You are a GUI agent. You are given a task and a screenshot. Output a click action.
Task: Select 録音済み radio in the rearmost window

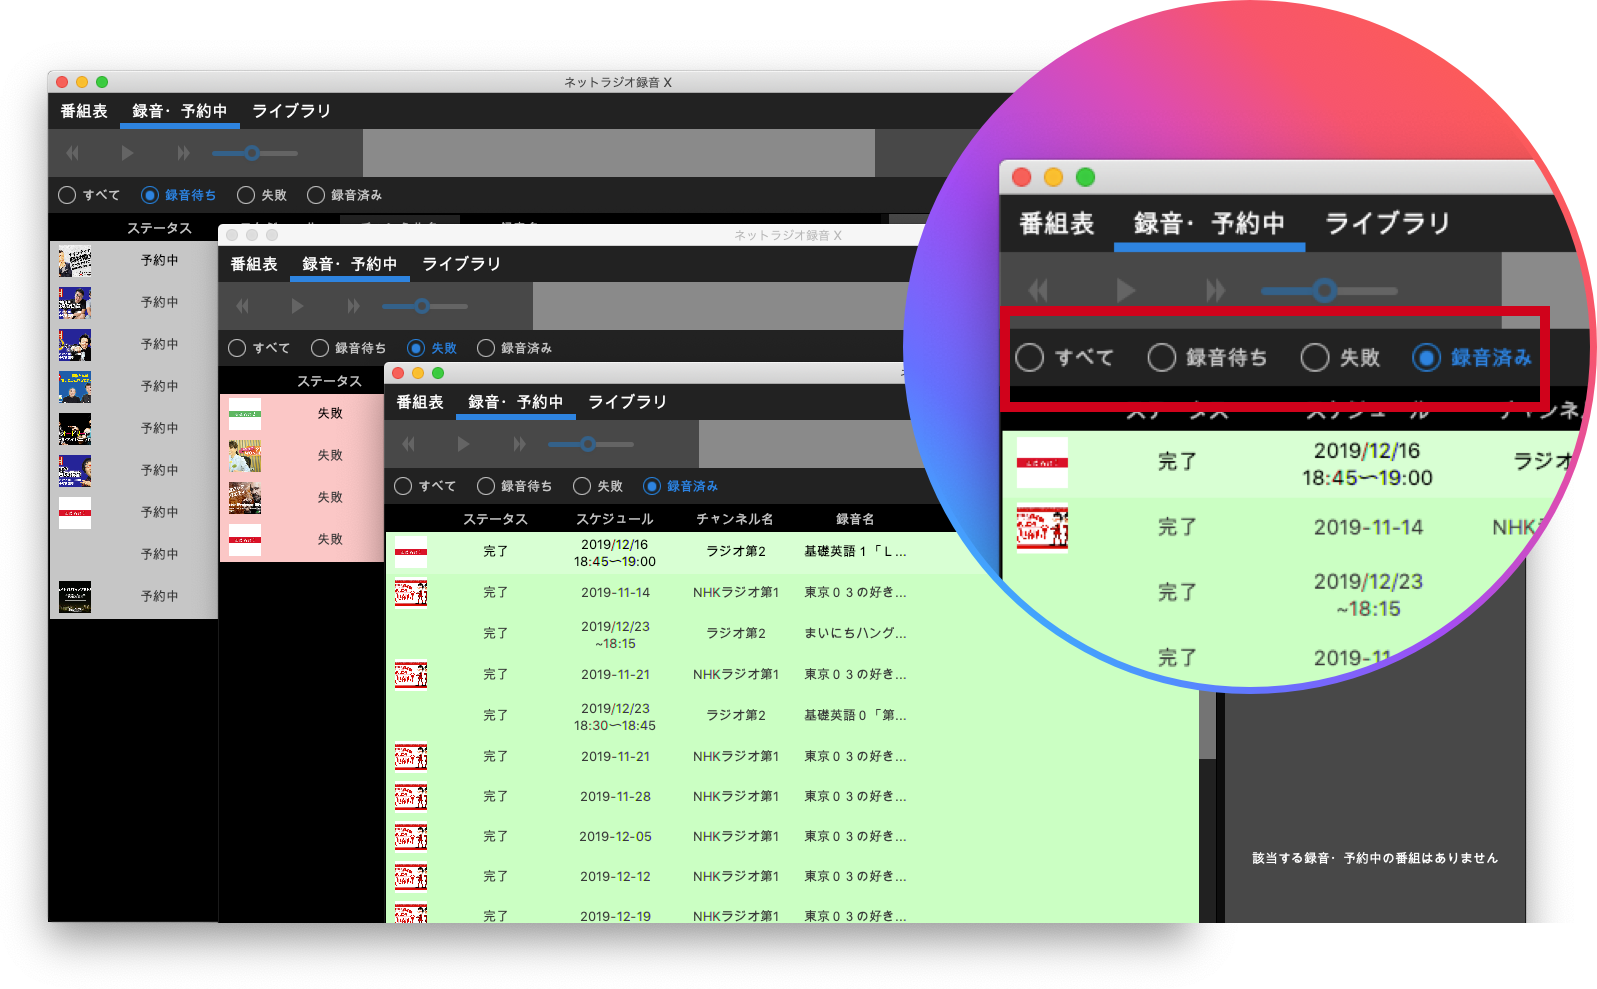(316, 195)
